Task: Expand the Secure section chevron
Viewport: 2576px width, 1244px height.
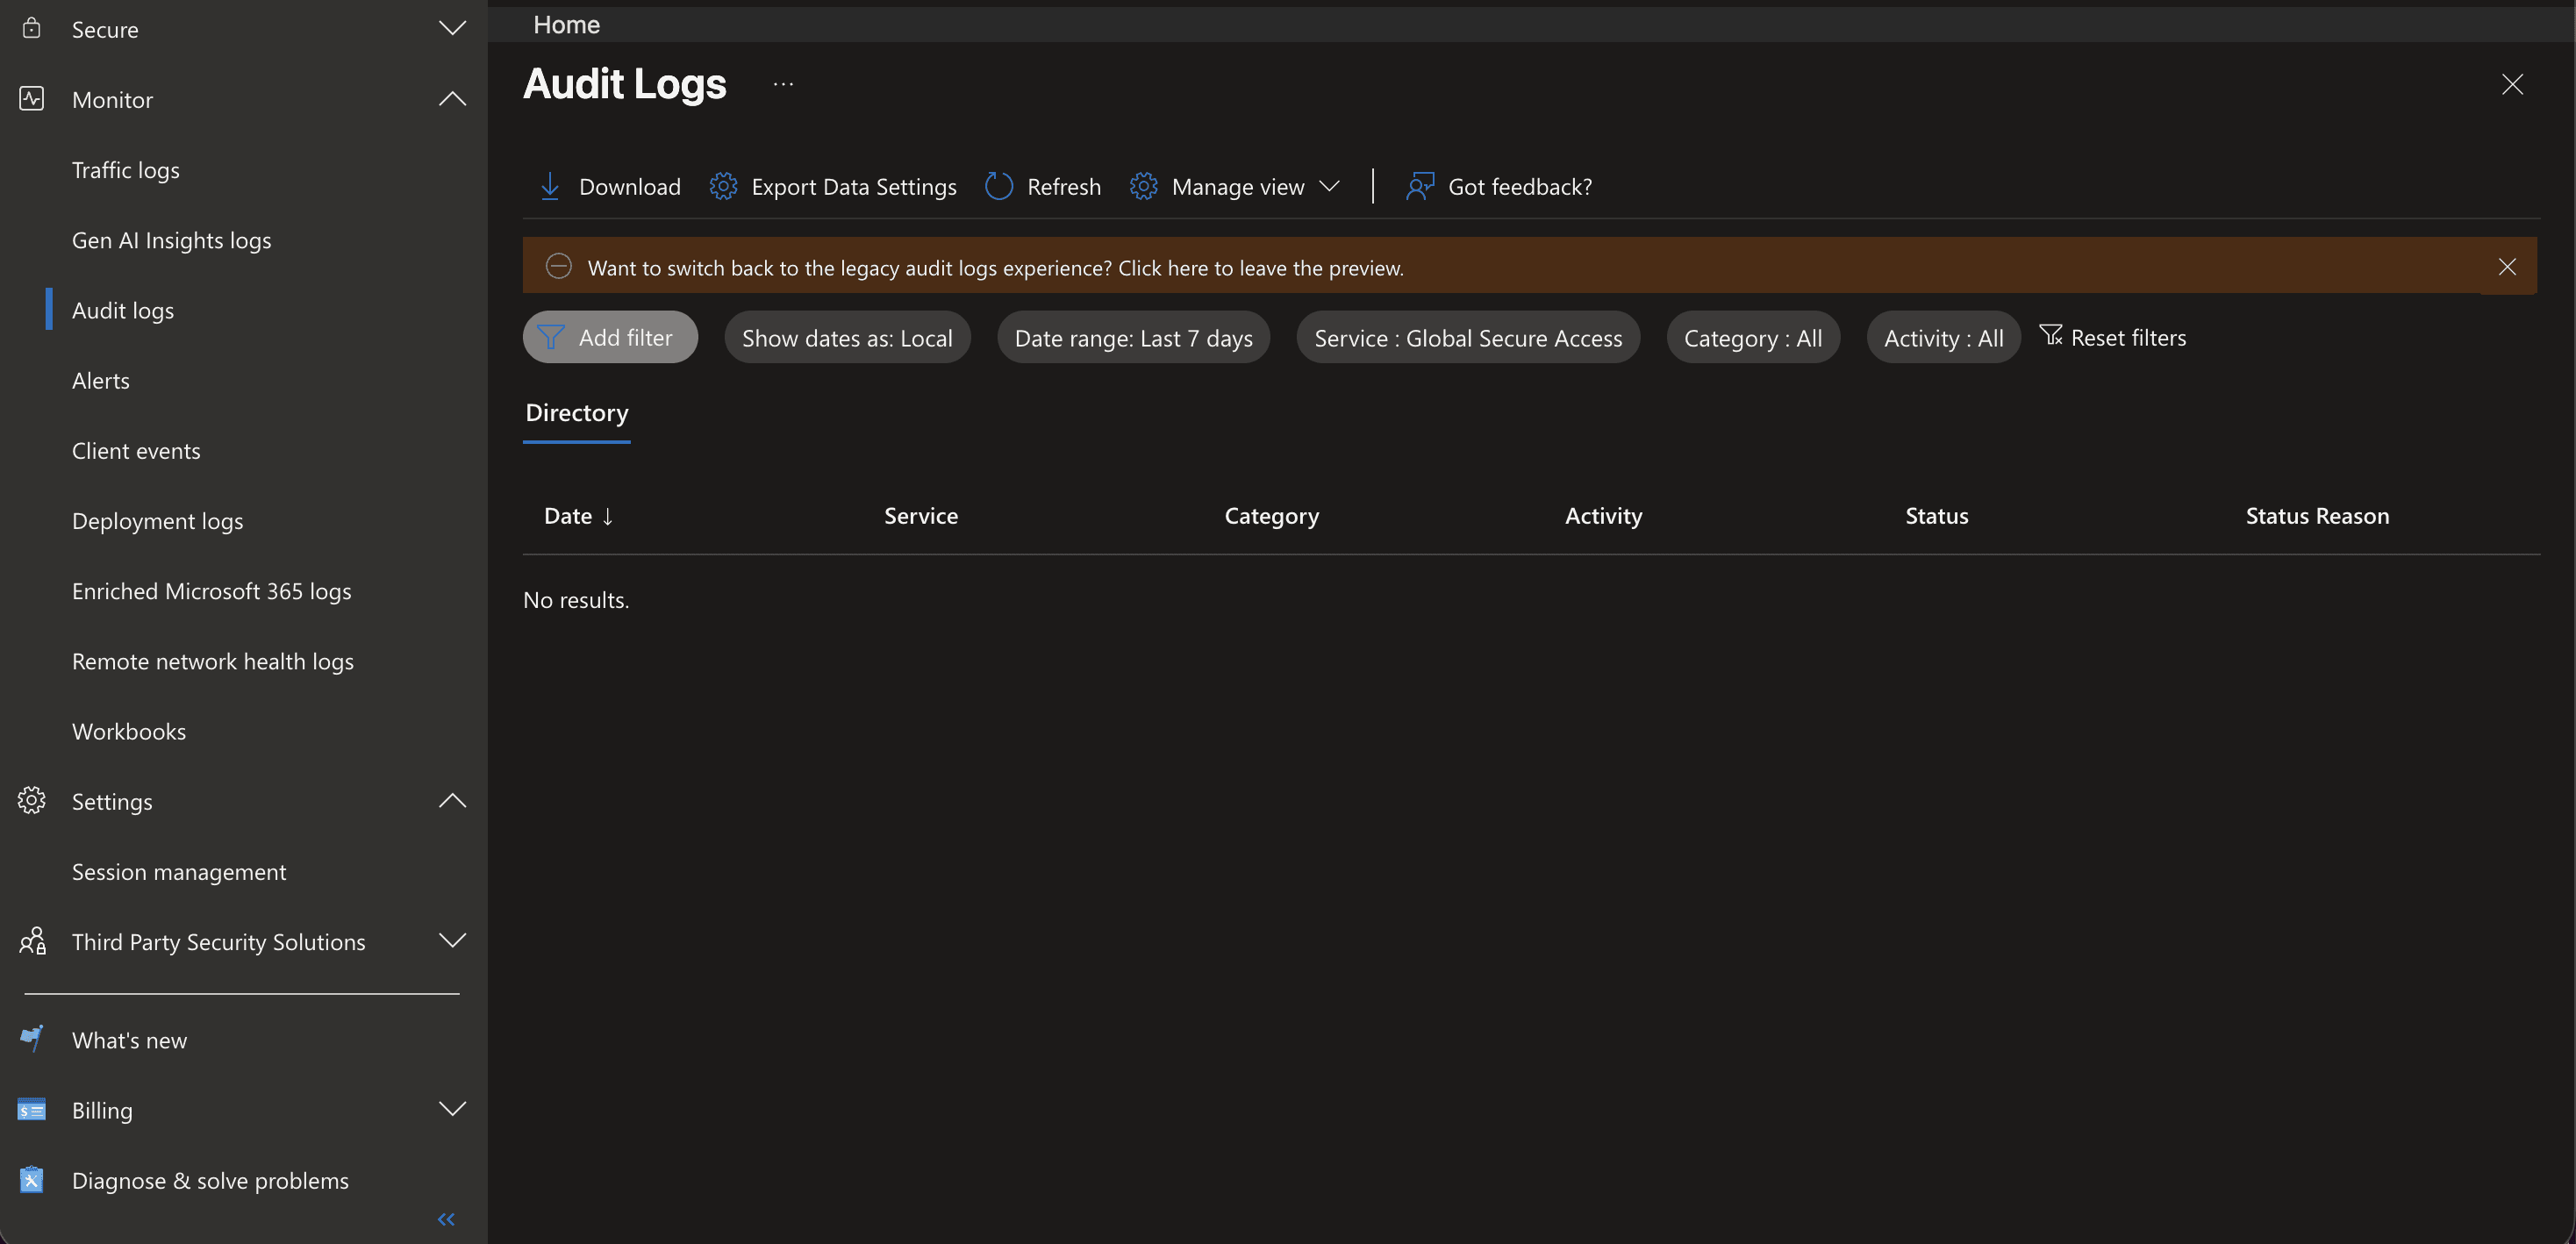Action: click(452, 28)
